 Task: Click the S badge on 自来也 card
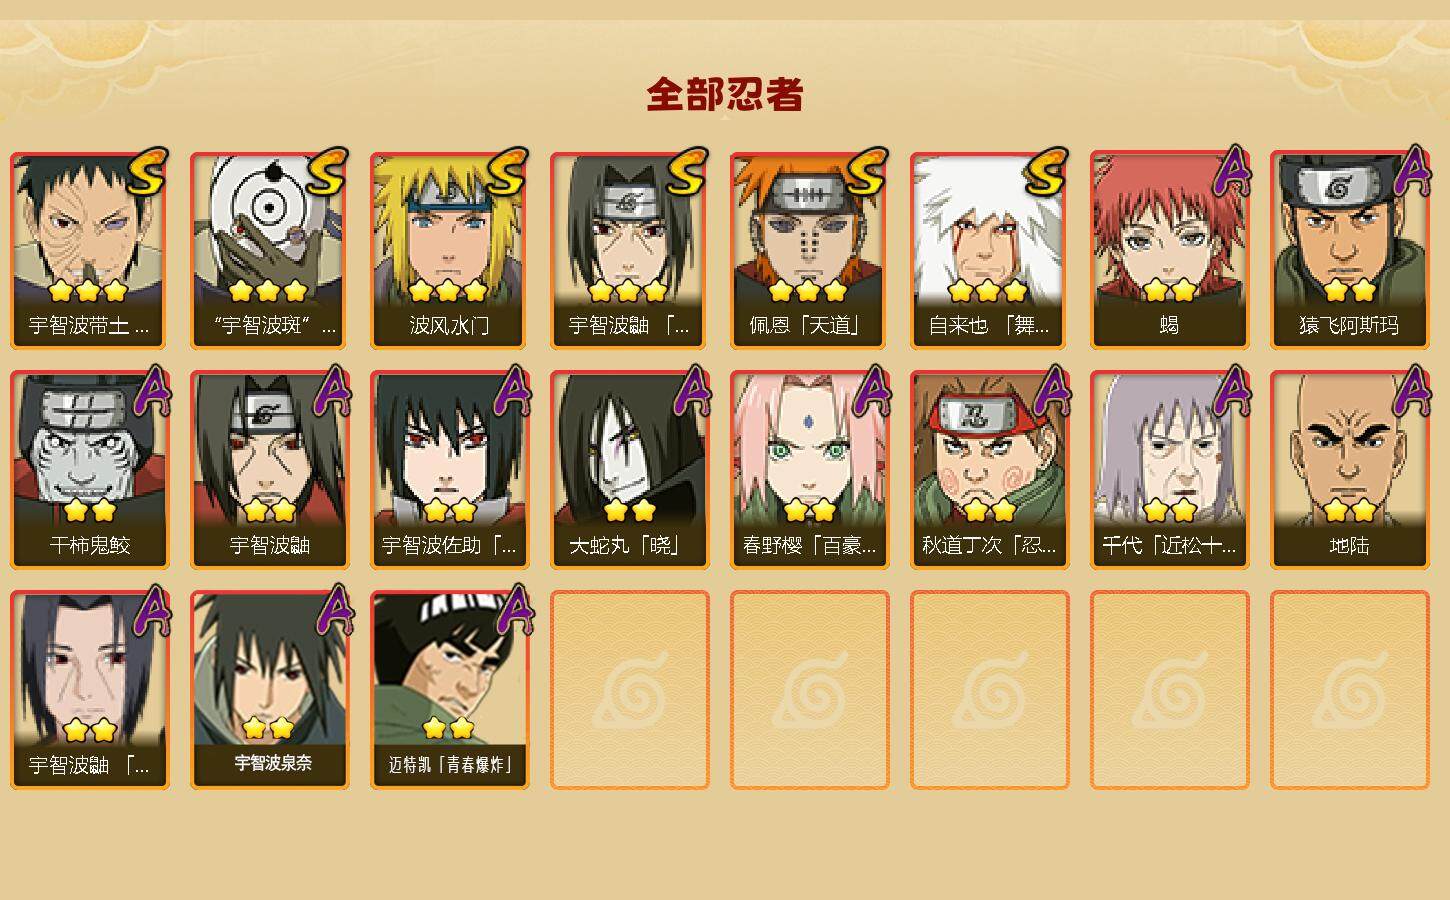tap(1046, 172)
